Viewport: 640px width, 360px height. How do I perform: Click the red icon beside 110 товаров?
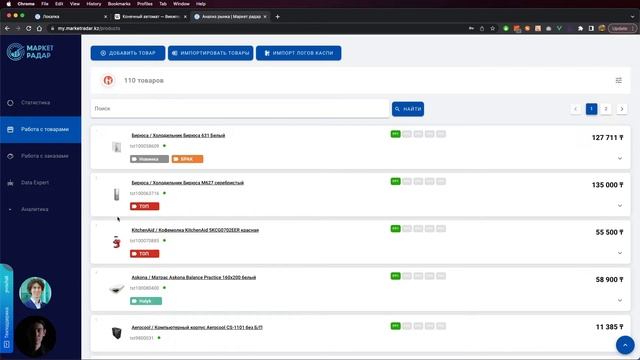[108, 80]
